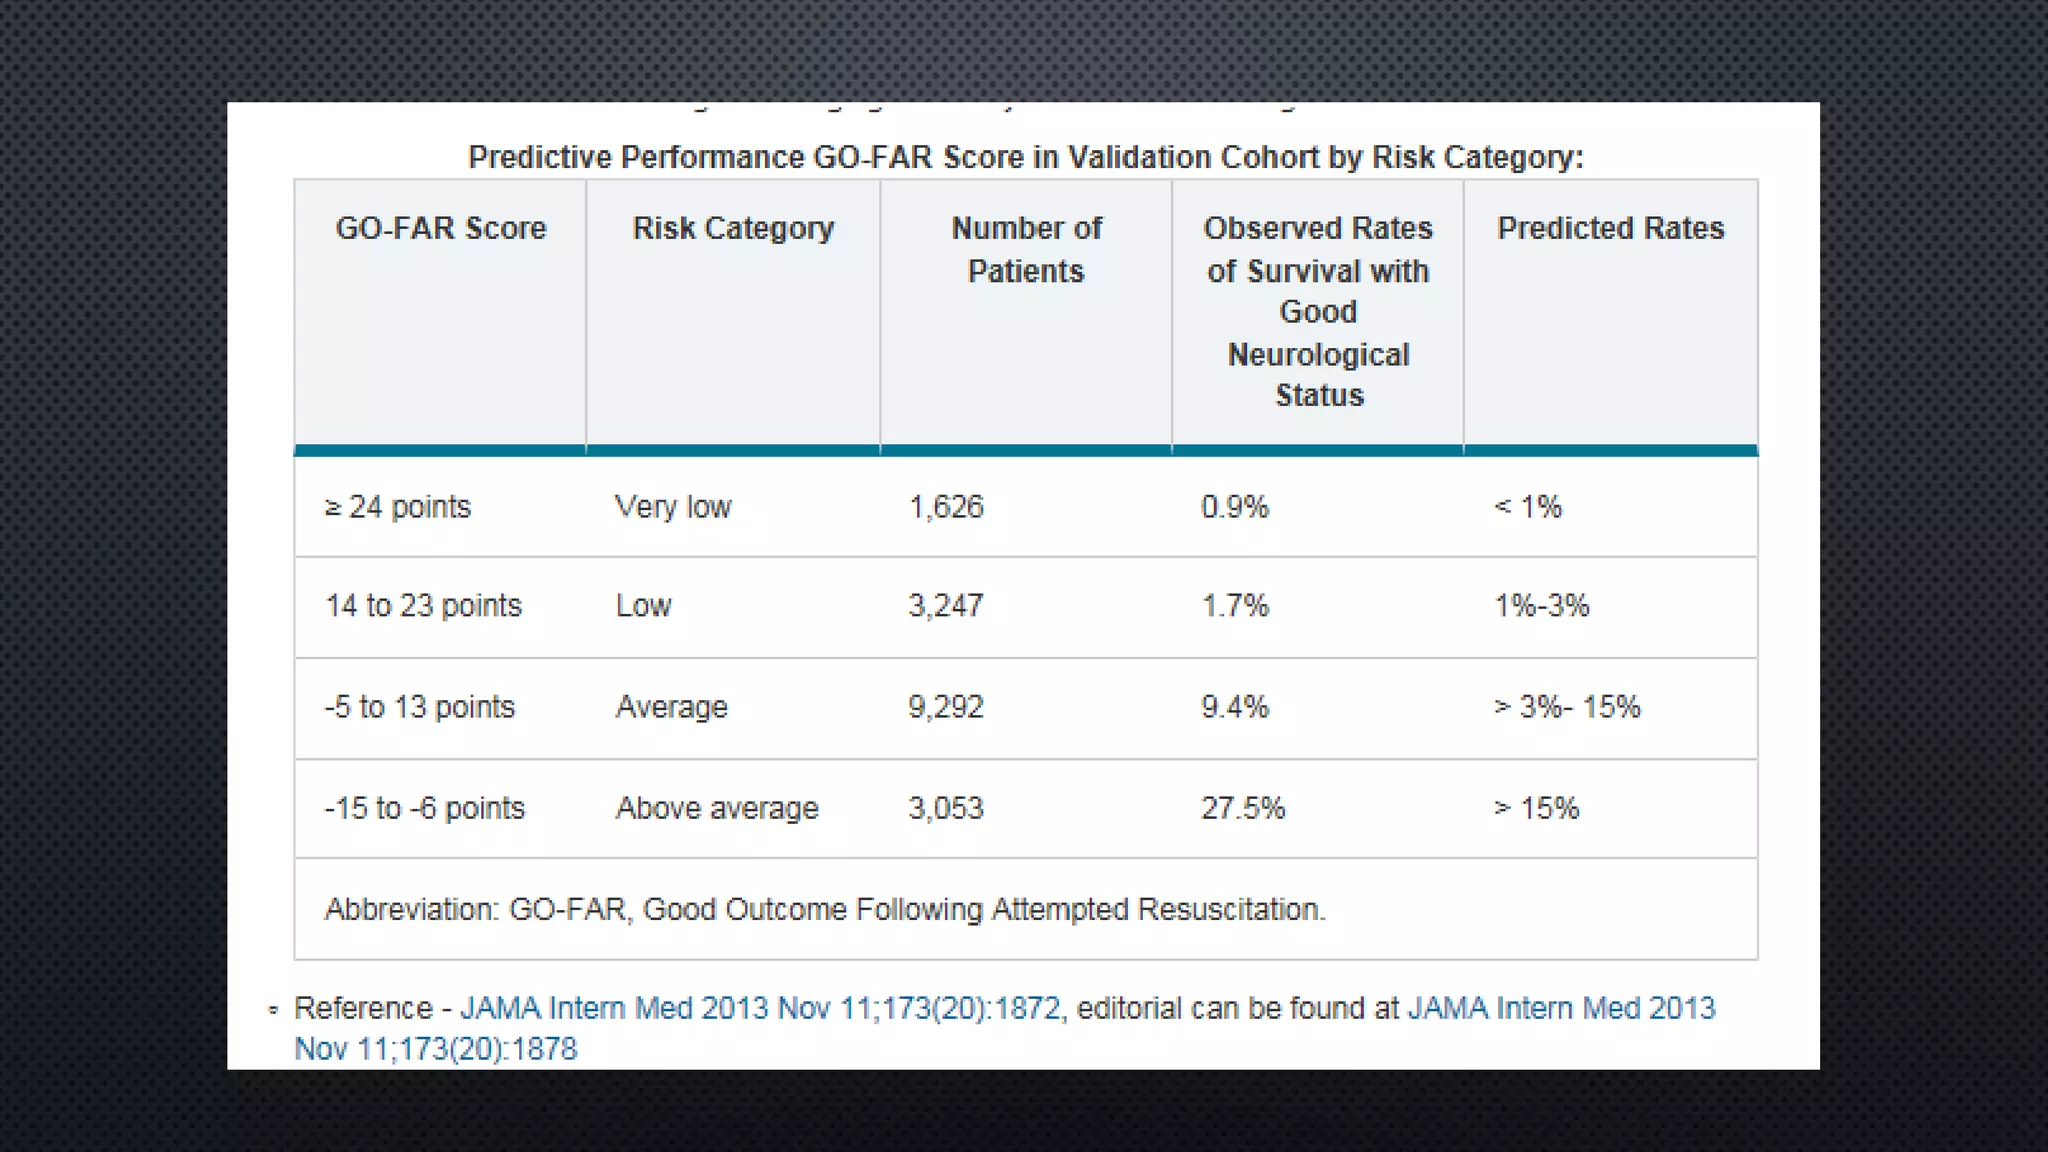Viewport: 2048px width, 1152px height.
Task: Click the 3,247 patients cell
Action: point(945,606)
